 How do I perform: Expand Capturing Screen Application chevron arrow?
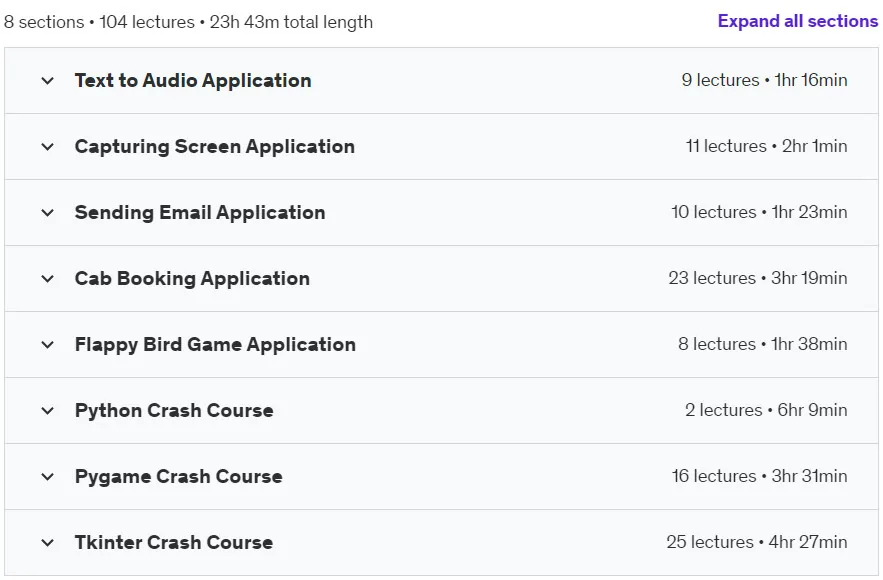coord(48,147)
